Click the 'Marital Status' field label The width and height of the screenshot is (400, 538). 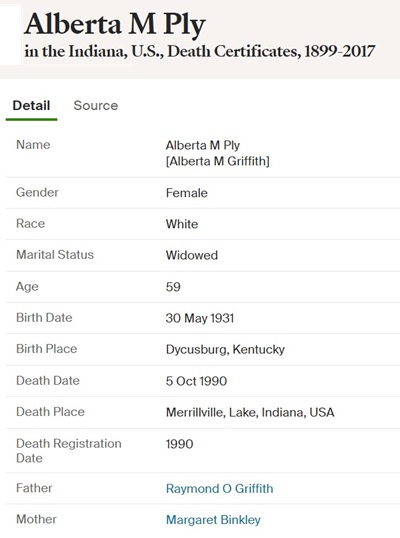(x=55, y=255)
